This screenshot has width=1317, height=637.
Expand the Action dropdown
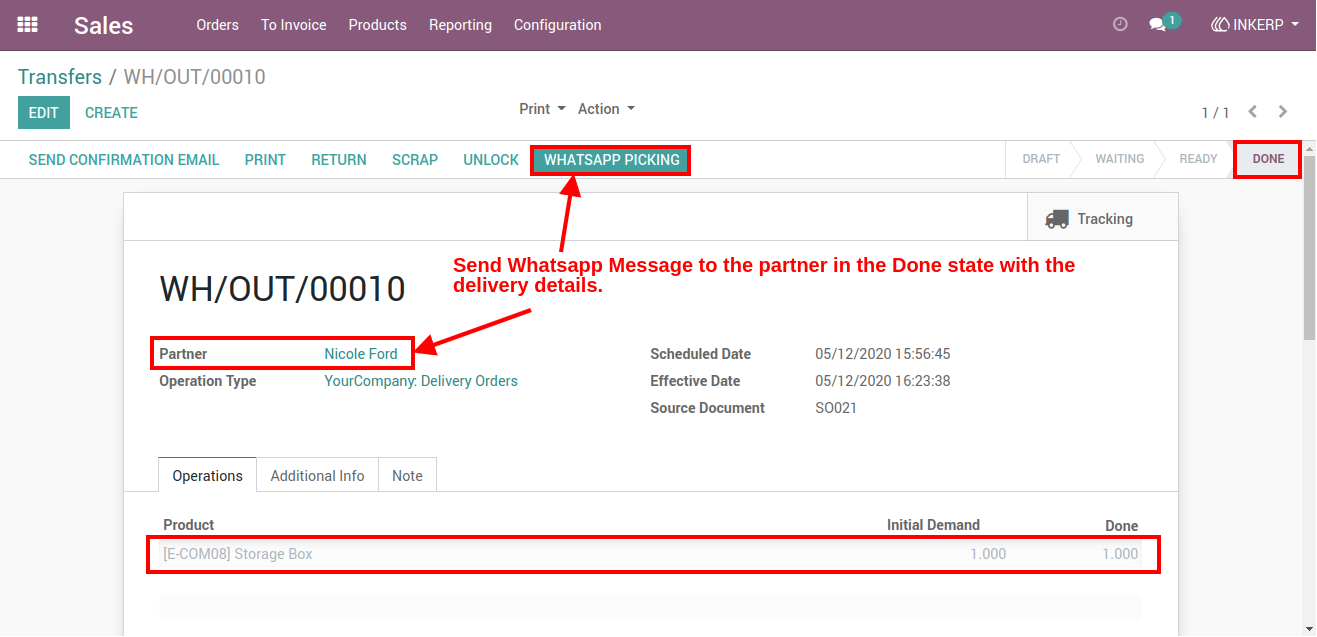pyautogui.click(x=606, y=109)
